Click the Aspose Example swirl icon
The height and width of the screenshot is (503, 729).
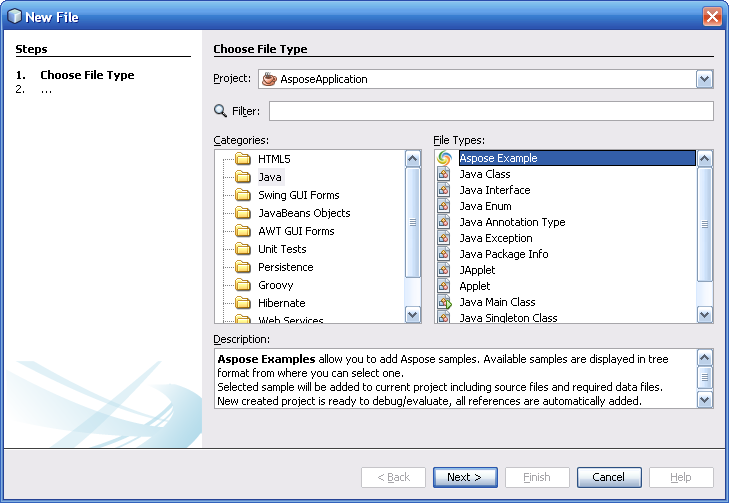444,158
